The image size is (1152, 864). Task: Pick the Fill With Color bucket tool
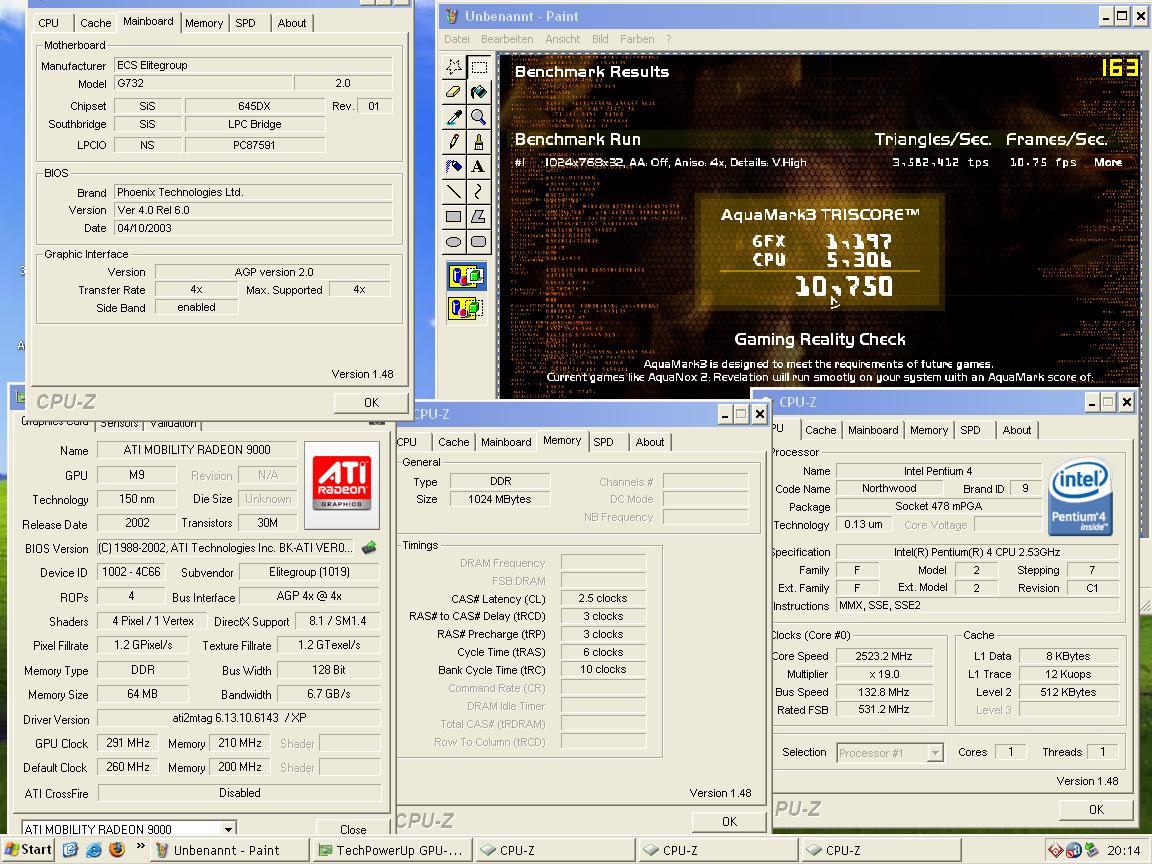[x=479, y=92]
